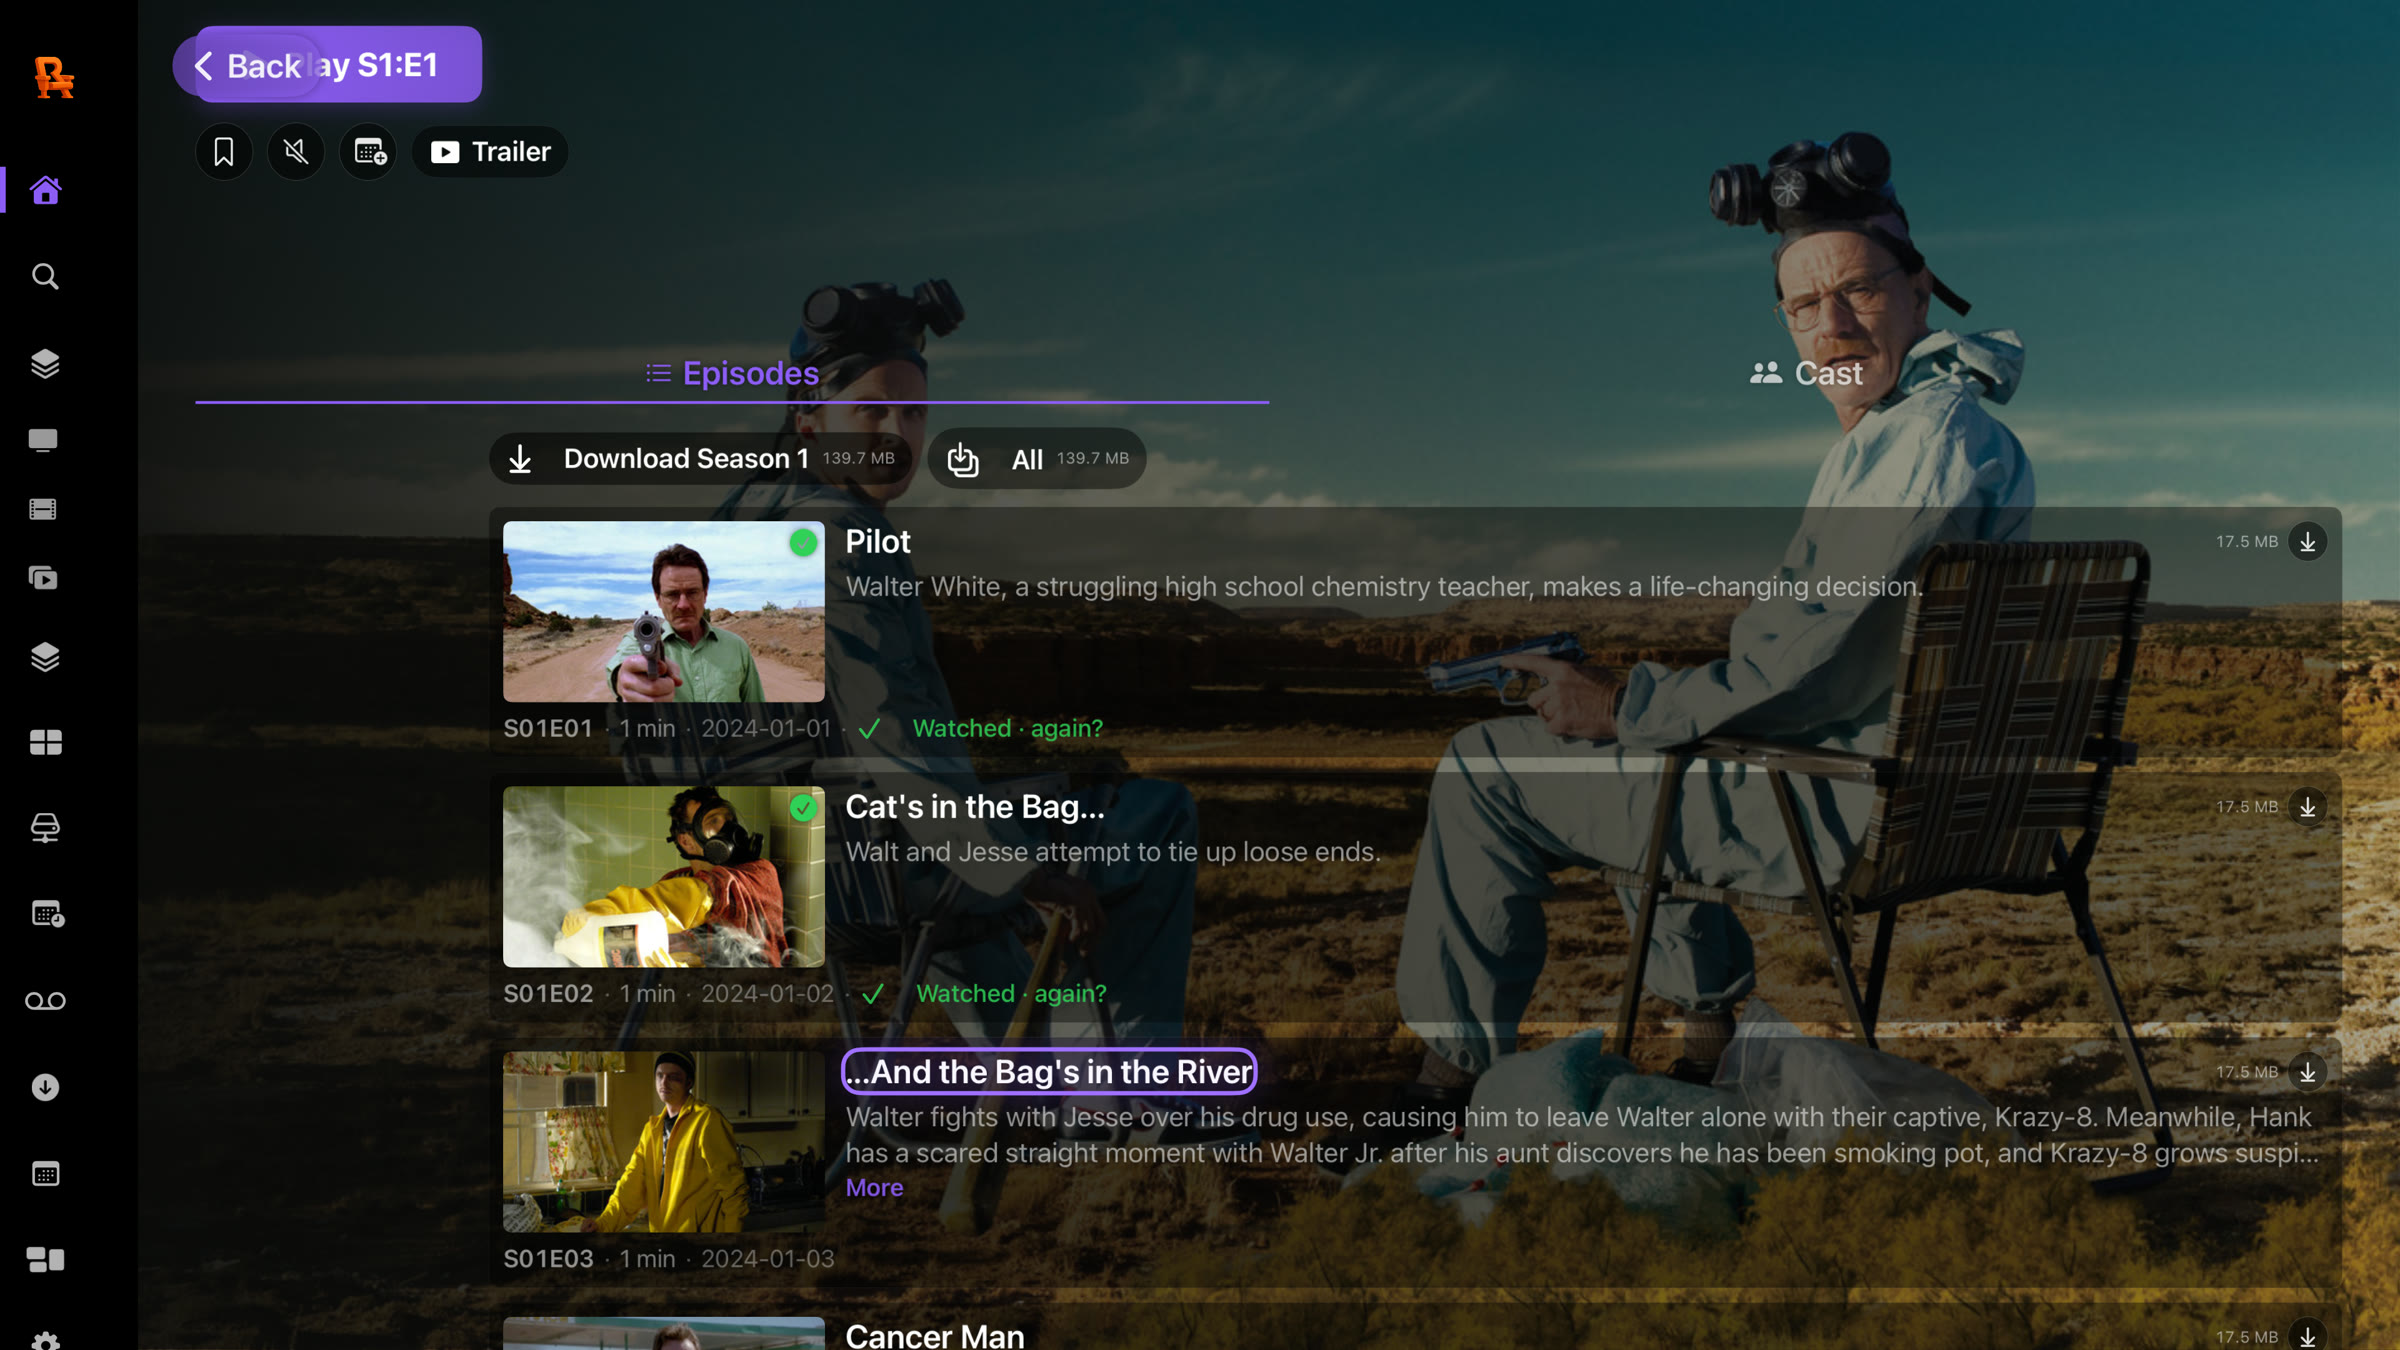Open the recordings tape sidebar icon
Viewport: 2400px width, 1350px height.
tap(45, 1001)
